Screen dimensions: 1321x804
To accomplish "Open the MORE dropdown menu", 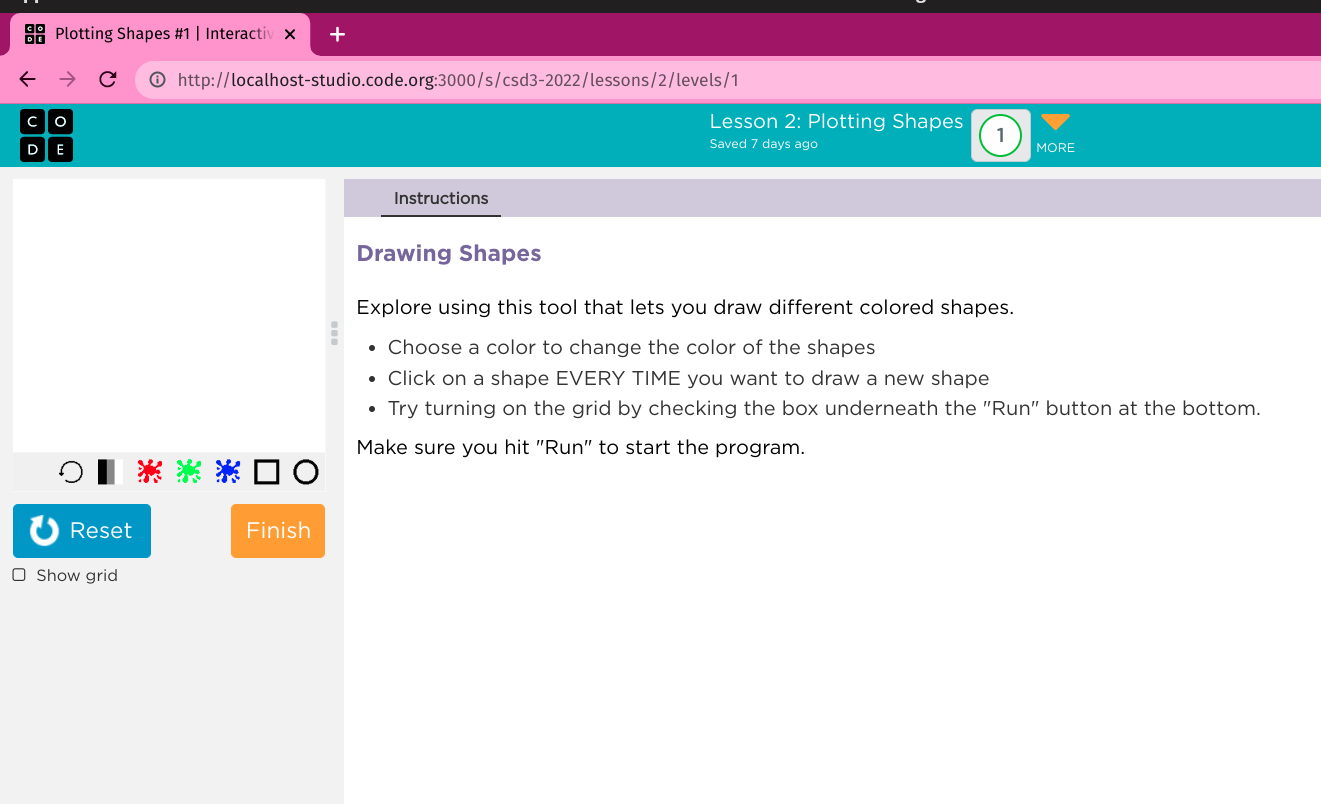I will [1055, 132].
